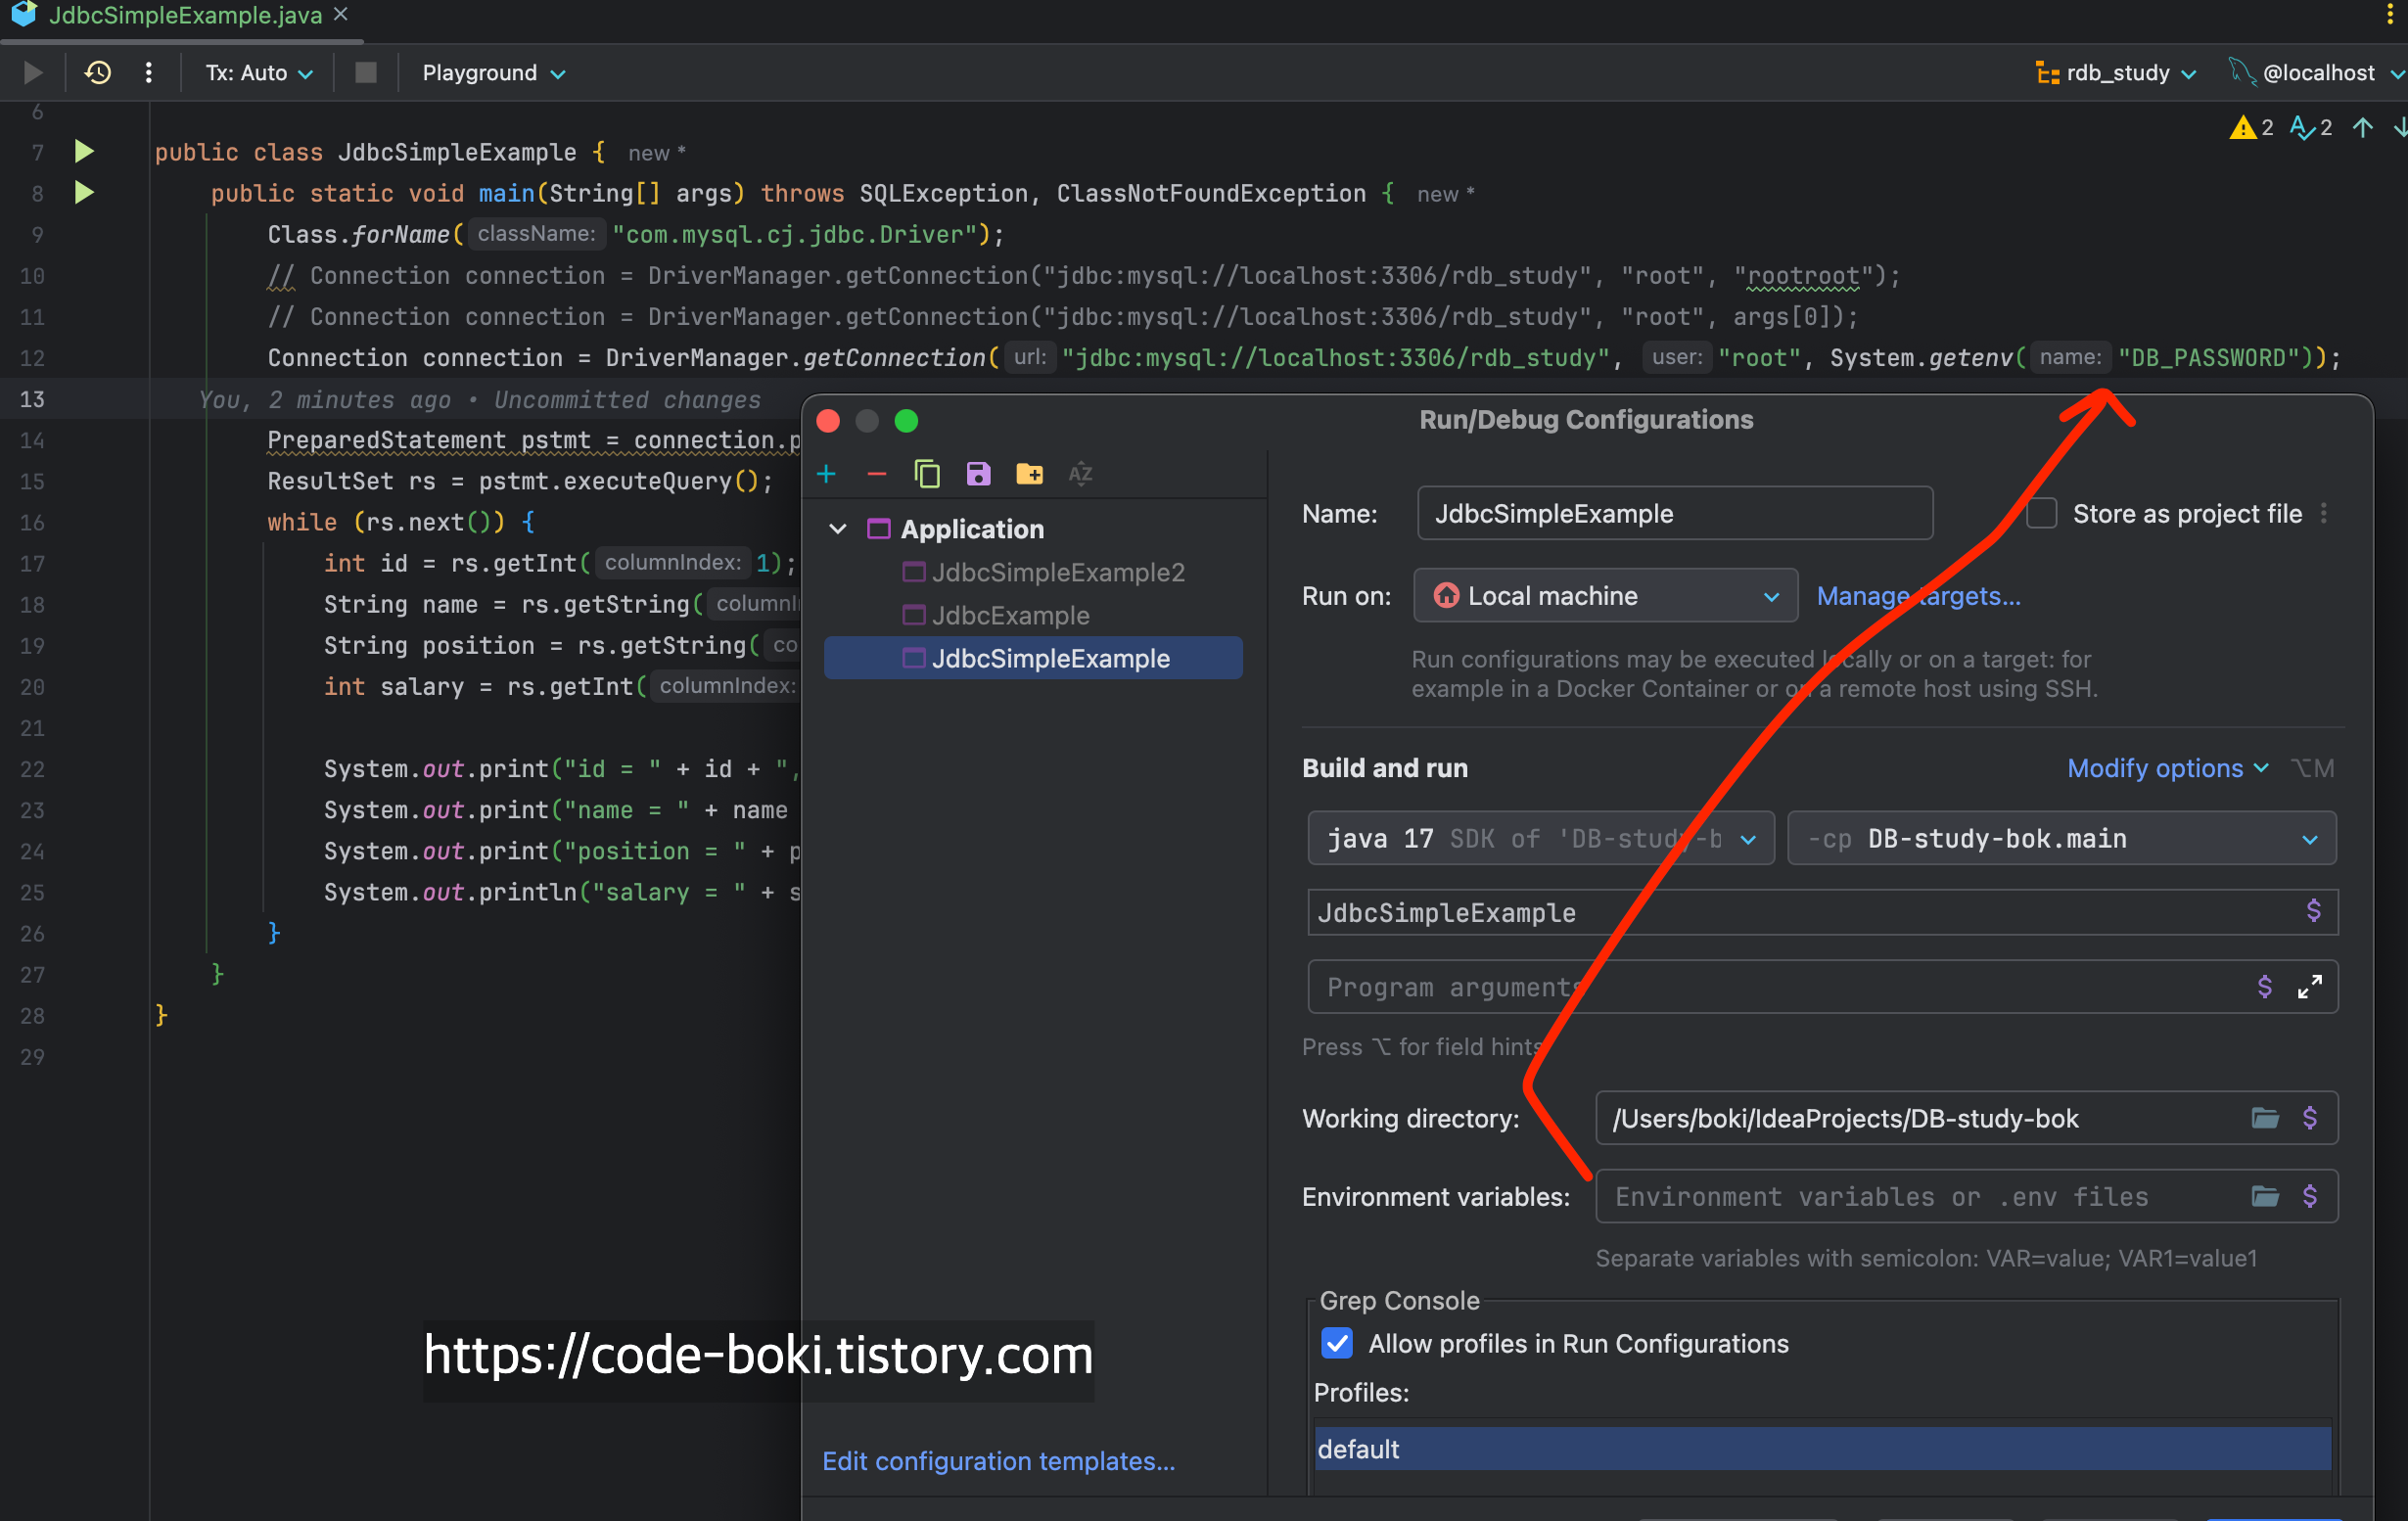Screen dimensions: 2408x1521
Task: Uncheck Allow profiles in Run Configurations
Action: click(1337, 1343)
